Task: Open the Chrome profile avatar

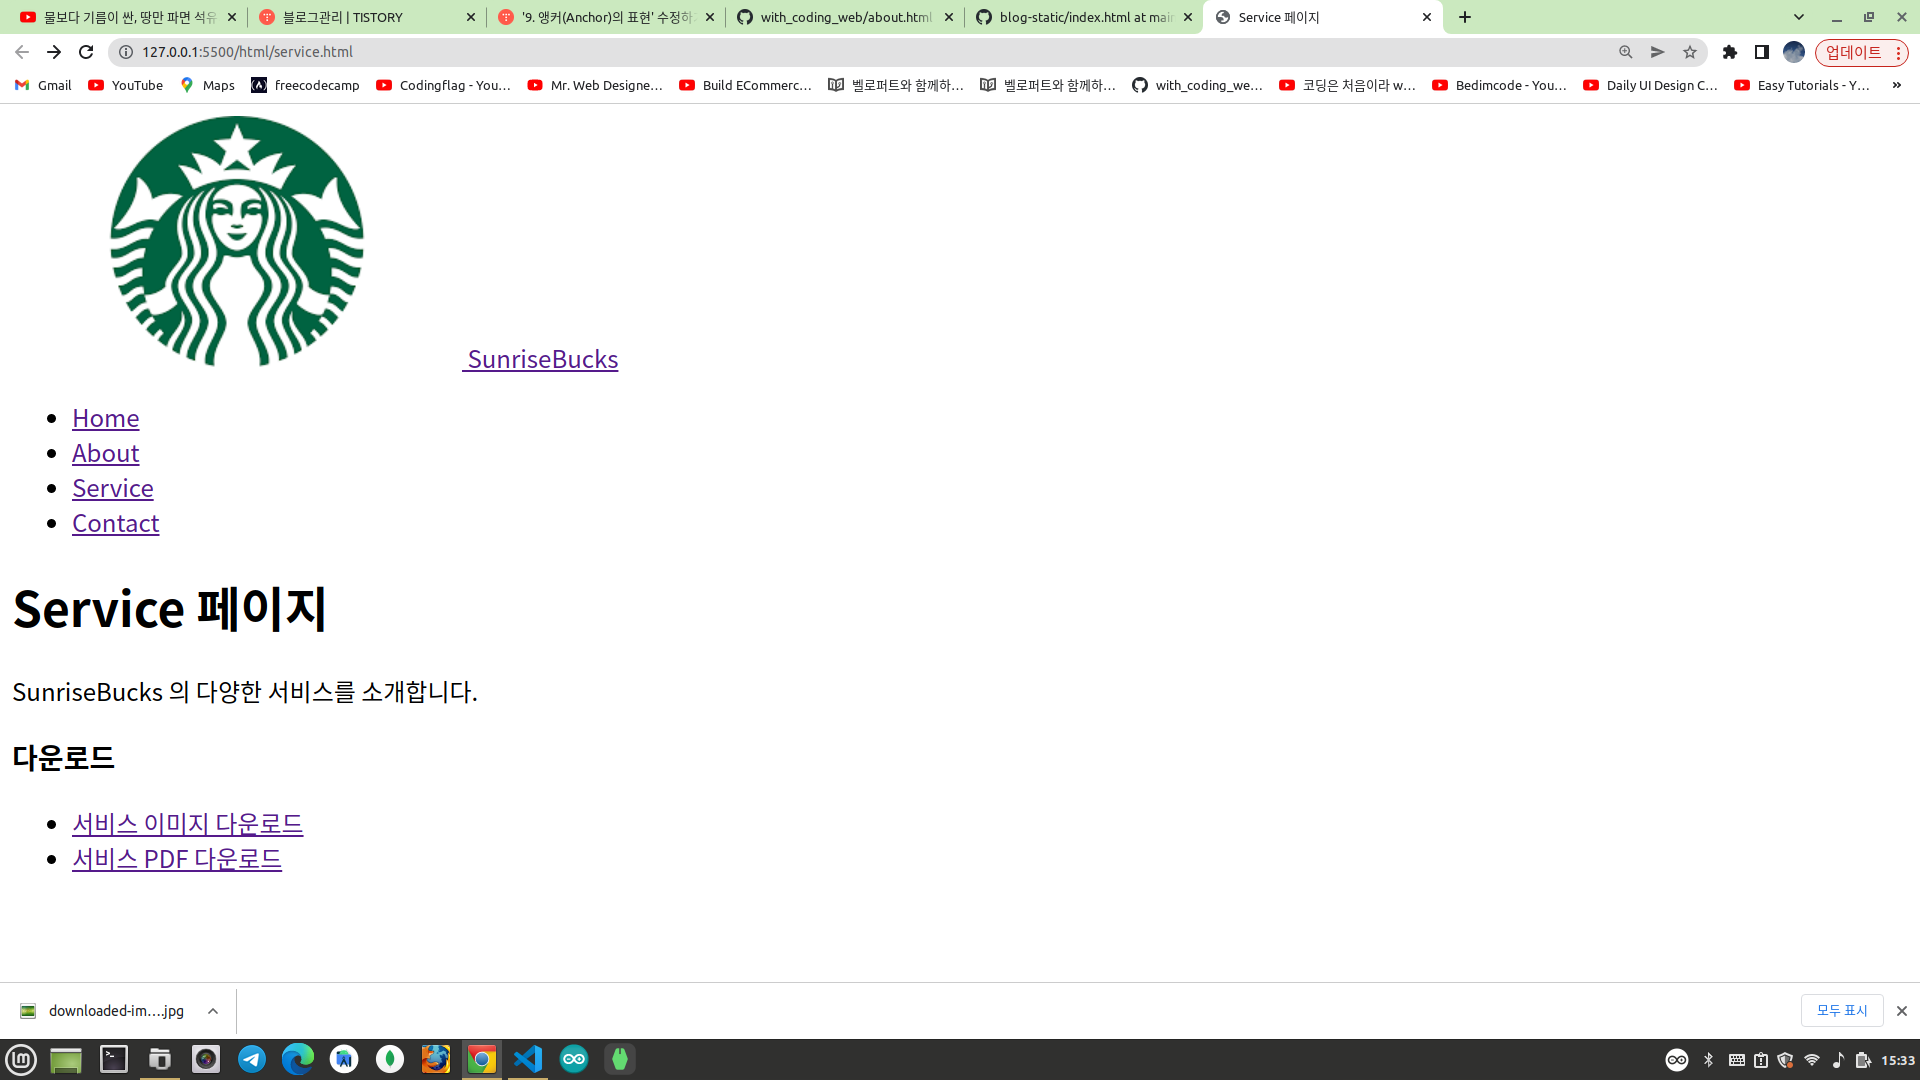Action: coord(1794,52)
